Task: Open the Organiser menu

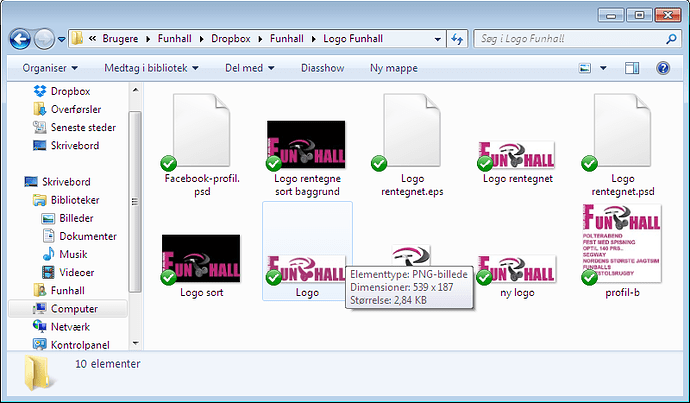Action: (50, 68)
